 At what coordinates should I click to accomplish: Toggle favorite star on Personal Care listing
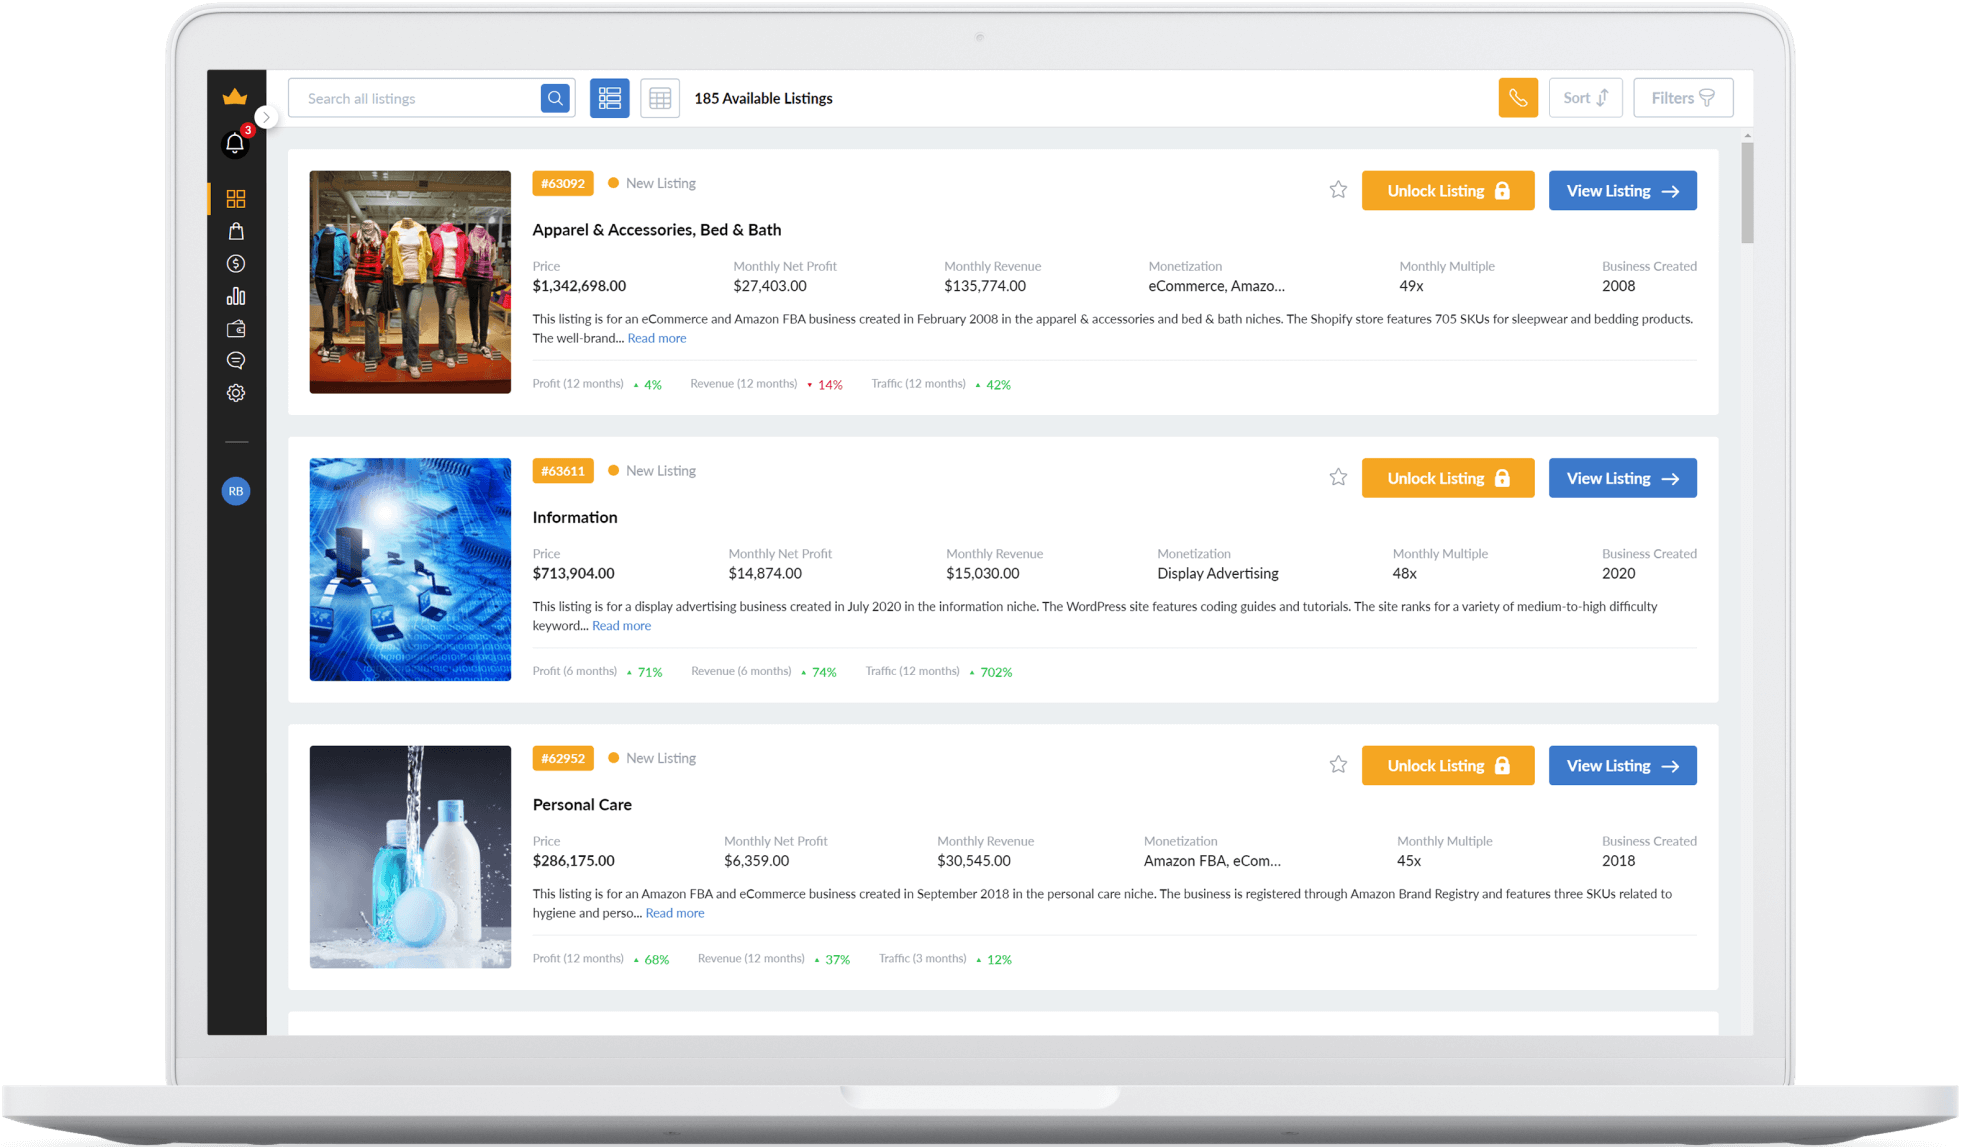1338,765
